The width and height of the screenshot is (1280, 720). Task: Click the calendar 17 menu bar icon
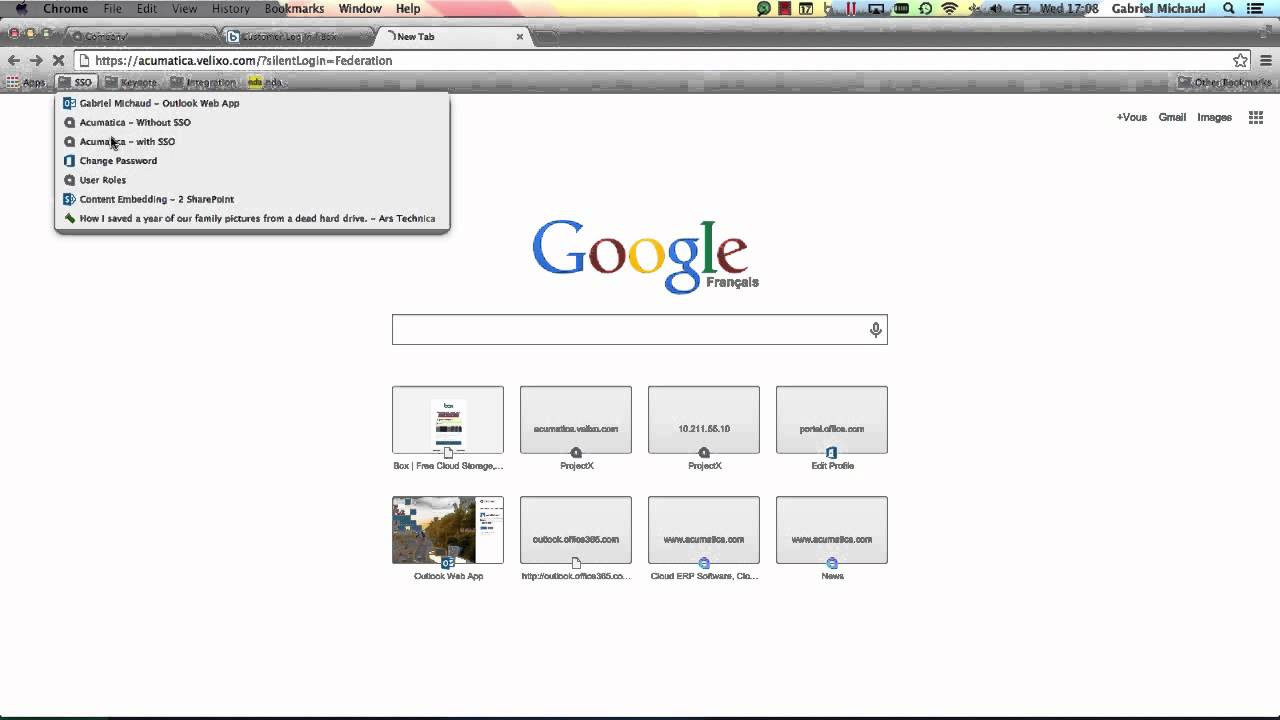[806, 9]
